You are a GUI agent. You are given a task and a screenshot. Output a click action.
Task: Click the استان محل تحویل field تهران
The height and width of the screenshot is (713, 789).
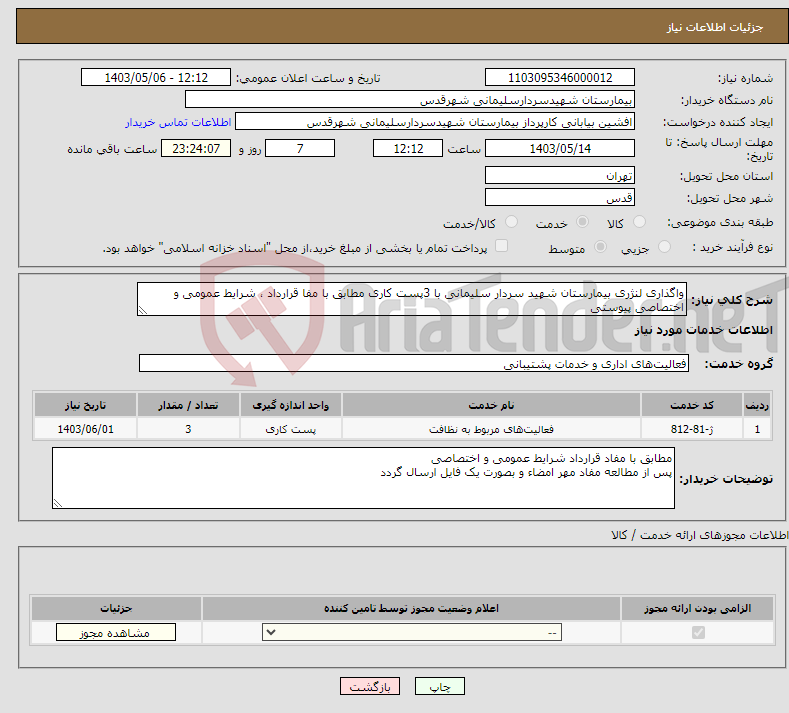pyautogui.click(x=560, y=176)
